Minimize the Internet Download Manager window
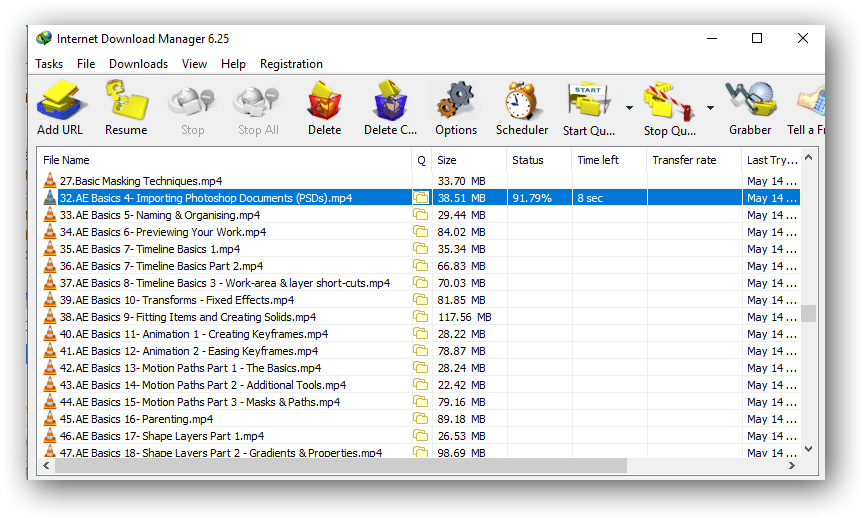 click(x=712, y=39)
